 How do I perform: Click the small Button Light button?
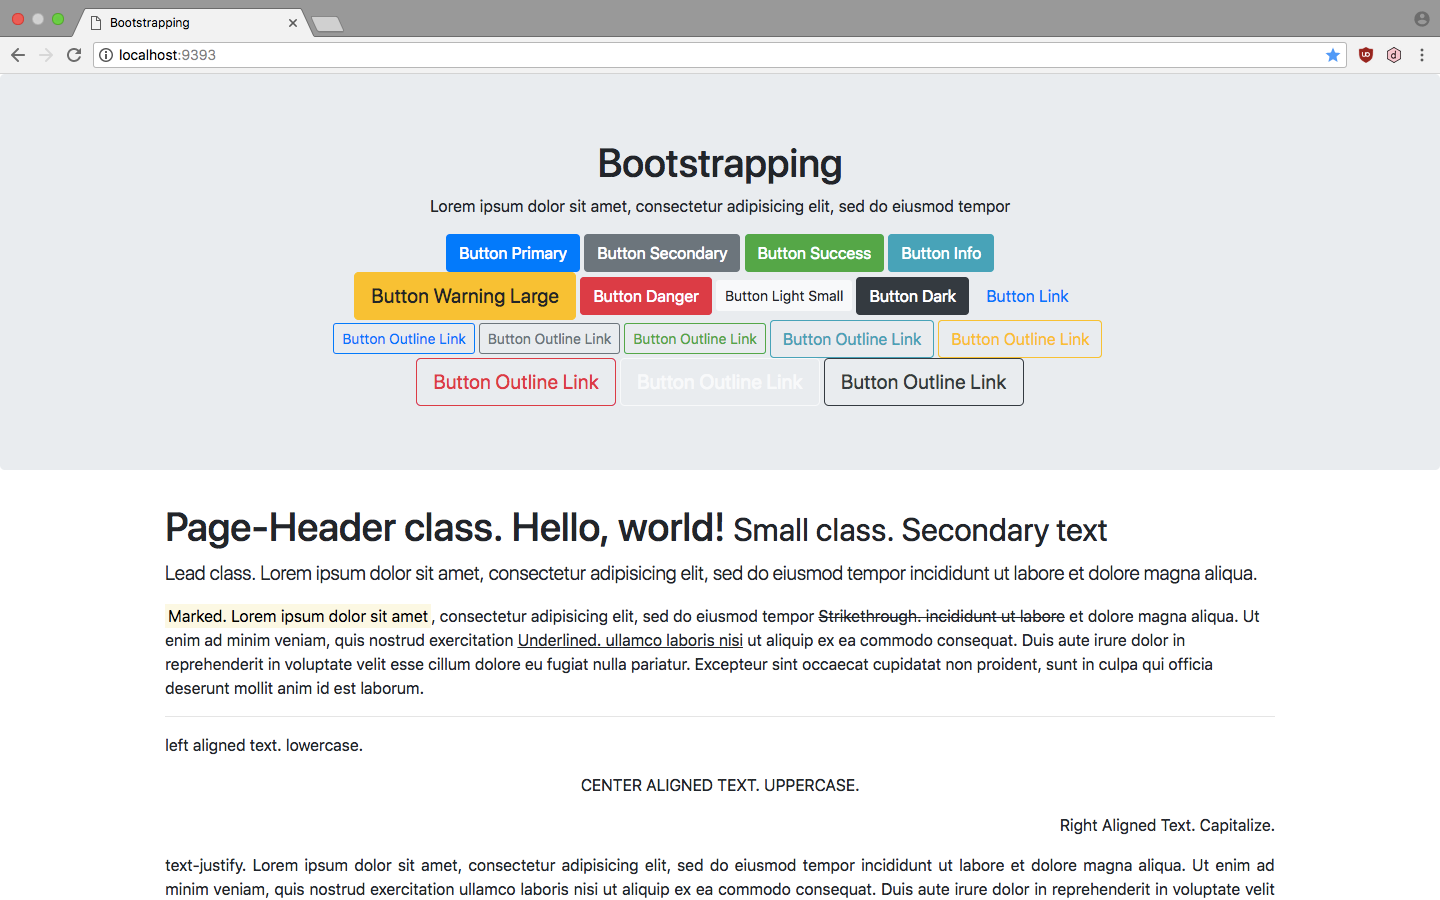[783, 296]
